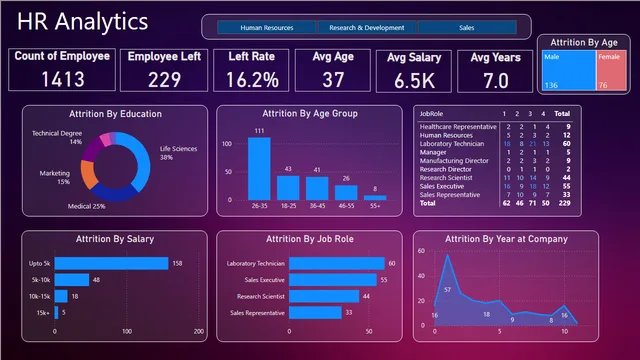Click the Manager row in the table
Viewport: 640px width, 360px height.
495,152
